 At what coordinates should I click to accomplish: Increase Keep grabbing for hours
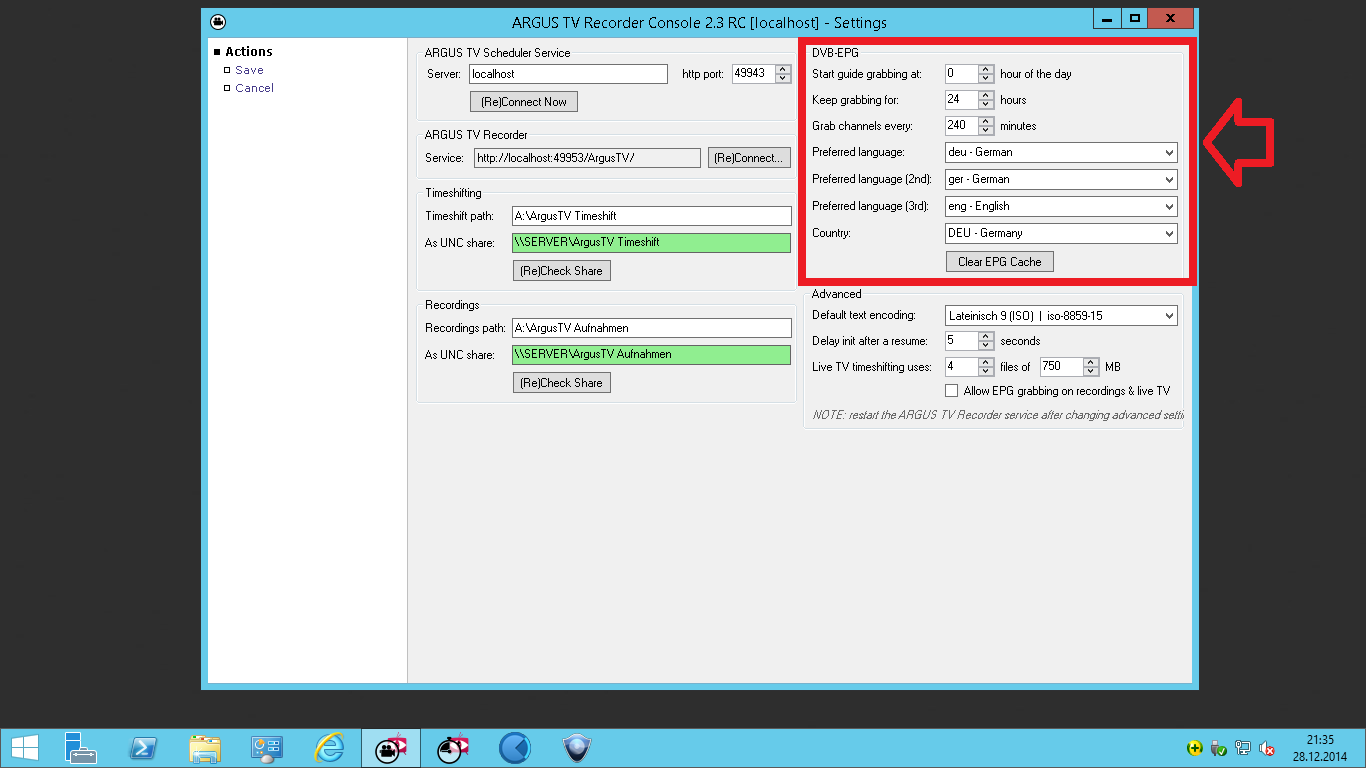986,95
